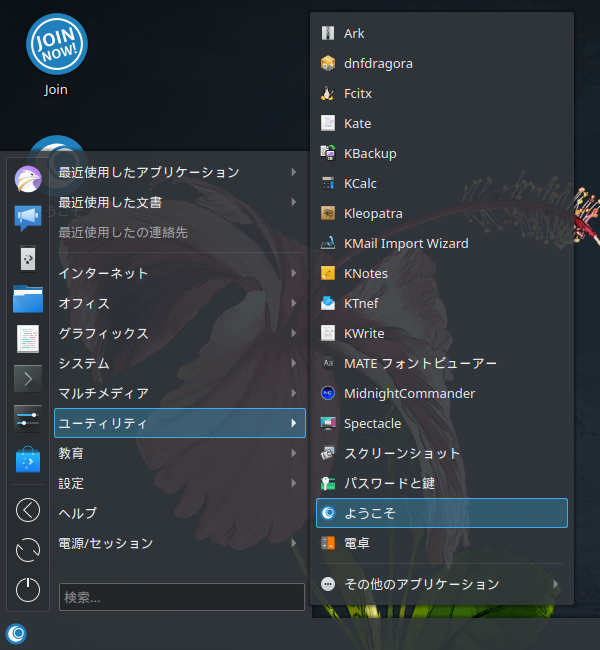Click the KNotes yellow note icon

(x=328, y=273)
